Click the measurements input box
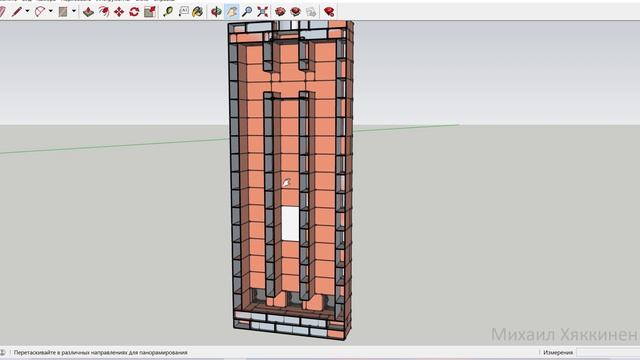640x360 pixels. tap(609, 352)
